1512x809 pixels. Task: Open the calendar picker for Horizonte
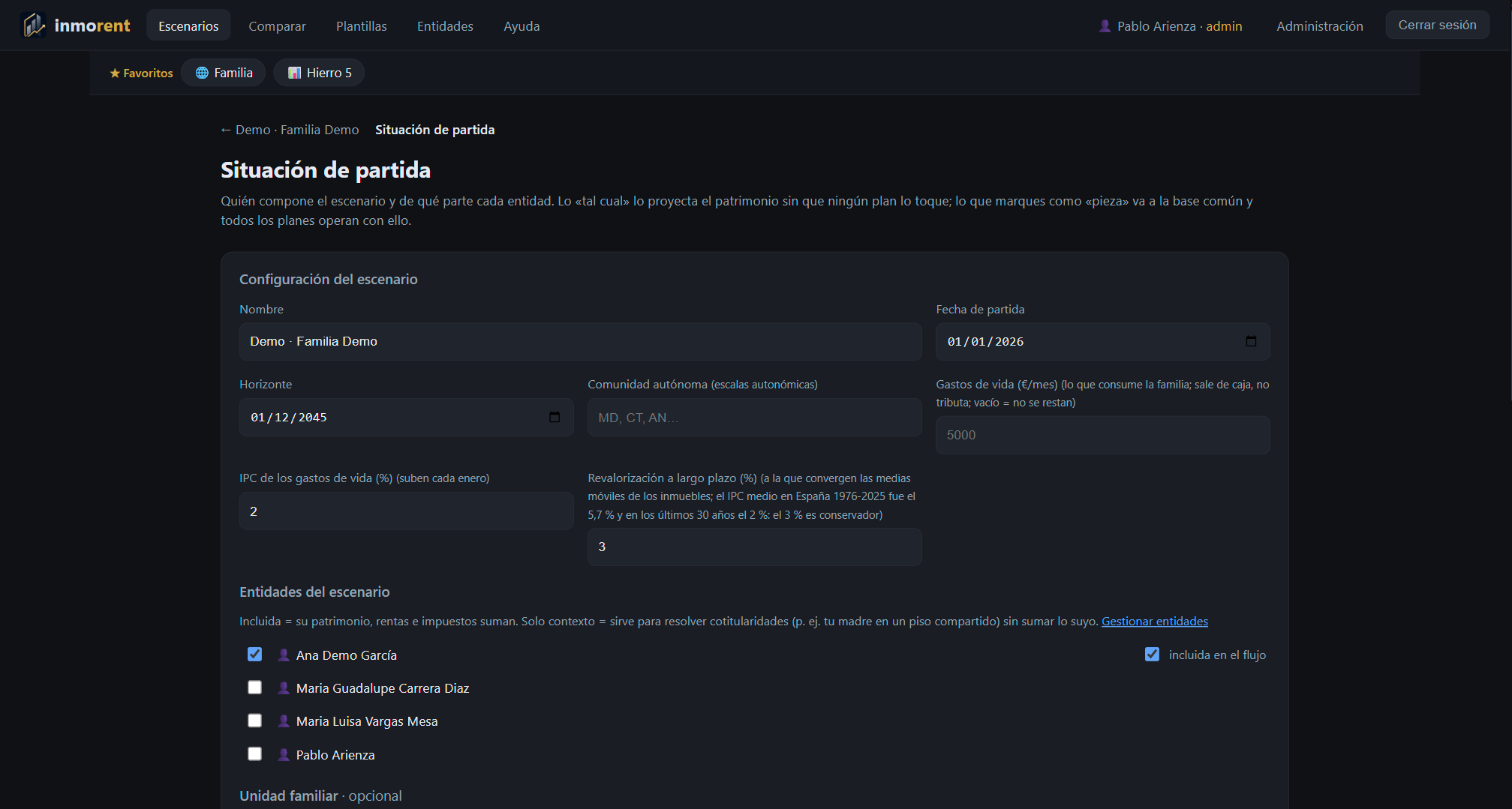555,417
